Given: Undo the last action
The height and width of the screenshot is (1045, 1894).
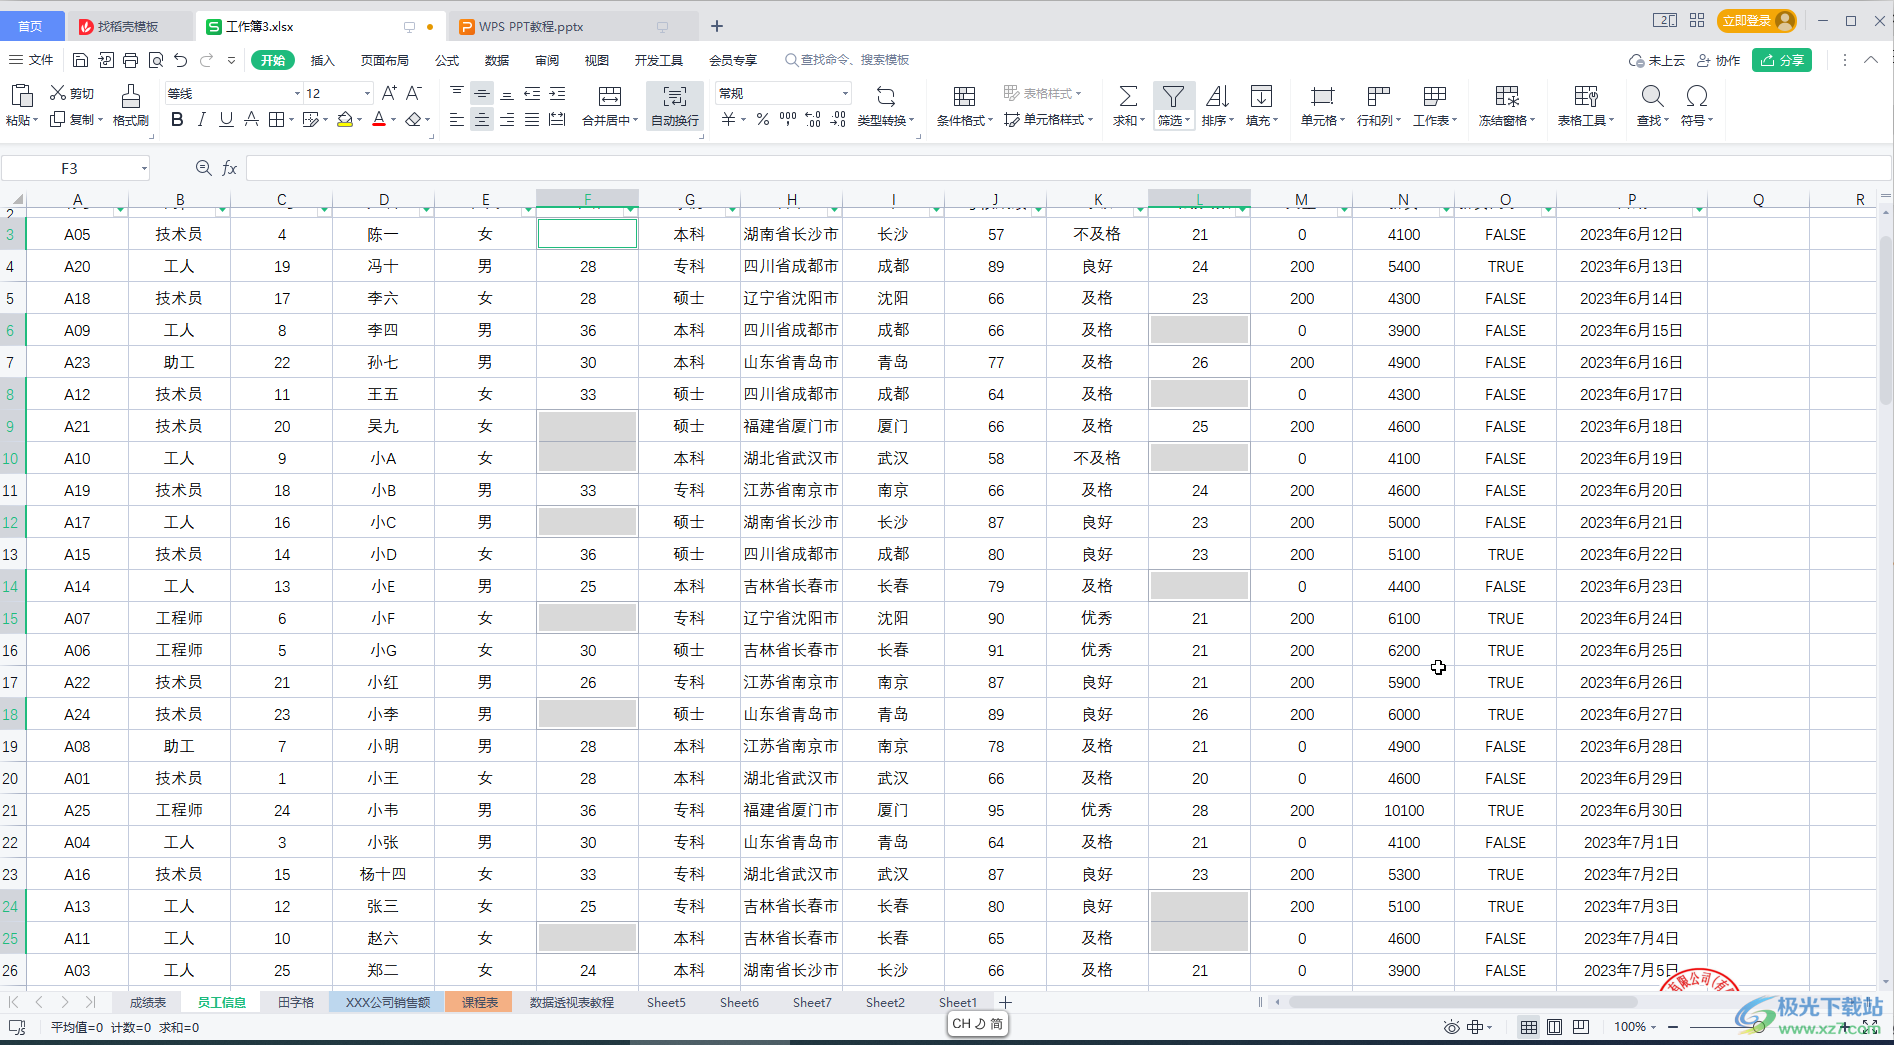Looking at the screenshot, I should [x=181, y=60].
